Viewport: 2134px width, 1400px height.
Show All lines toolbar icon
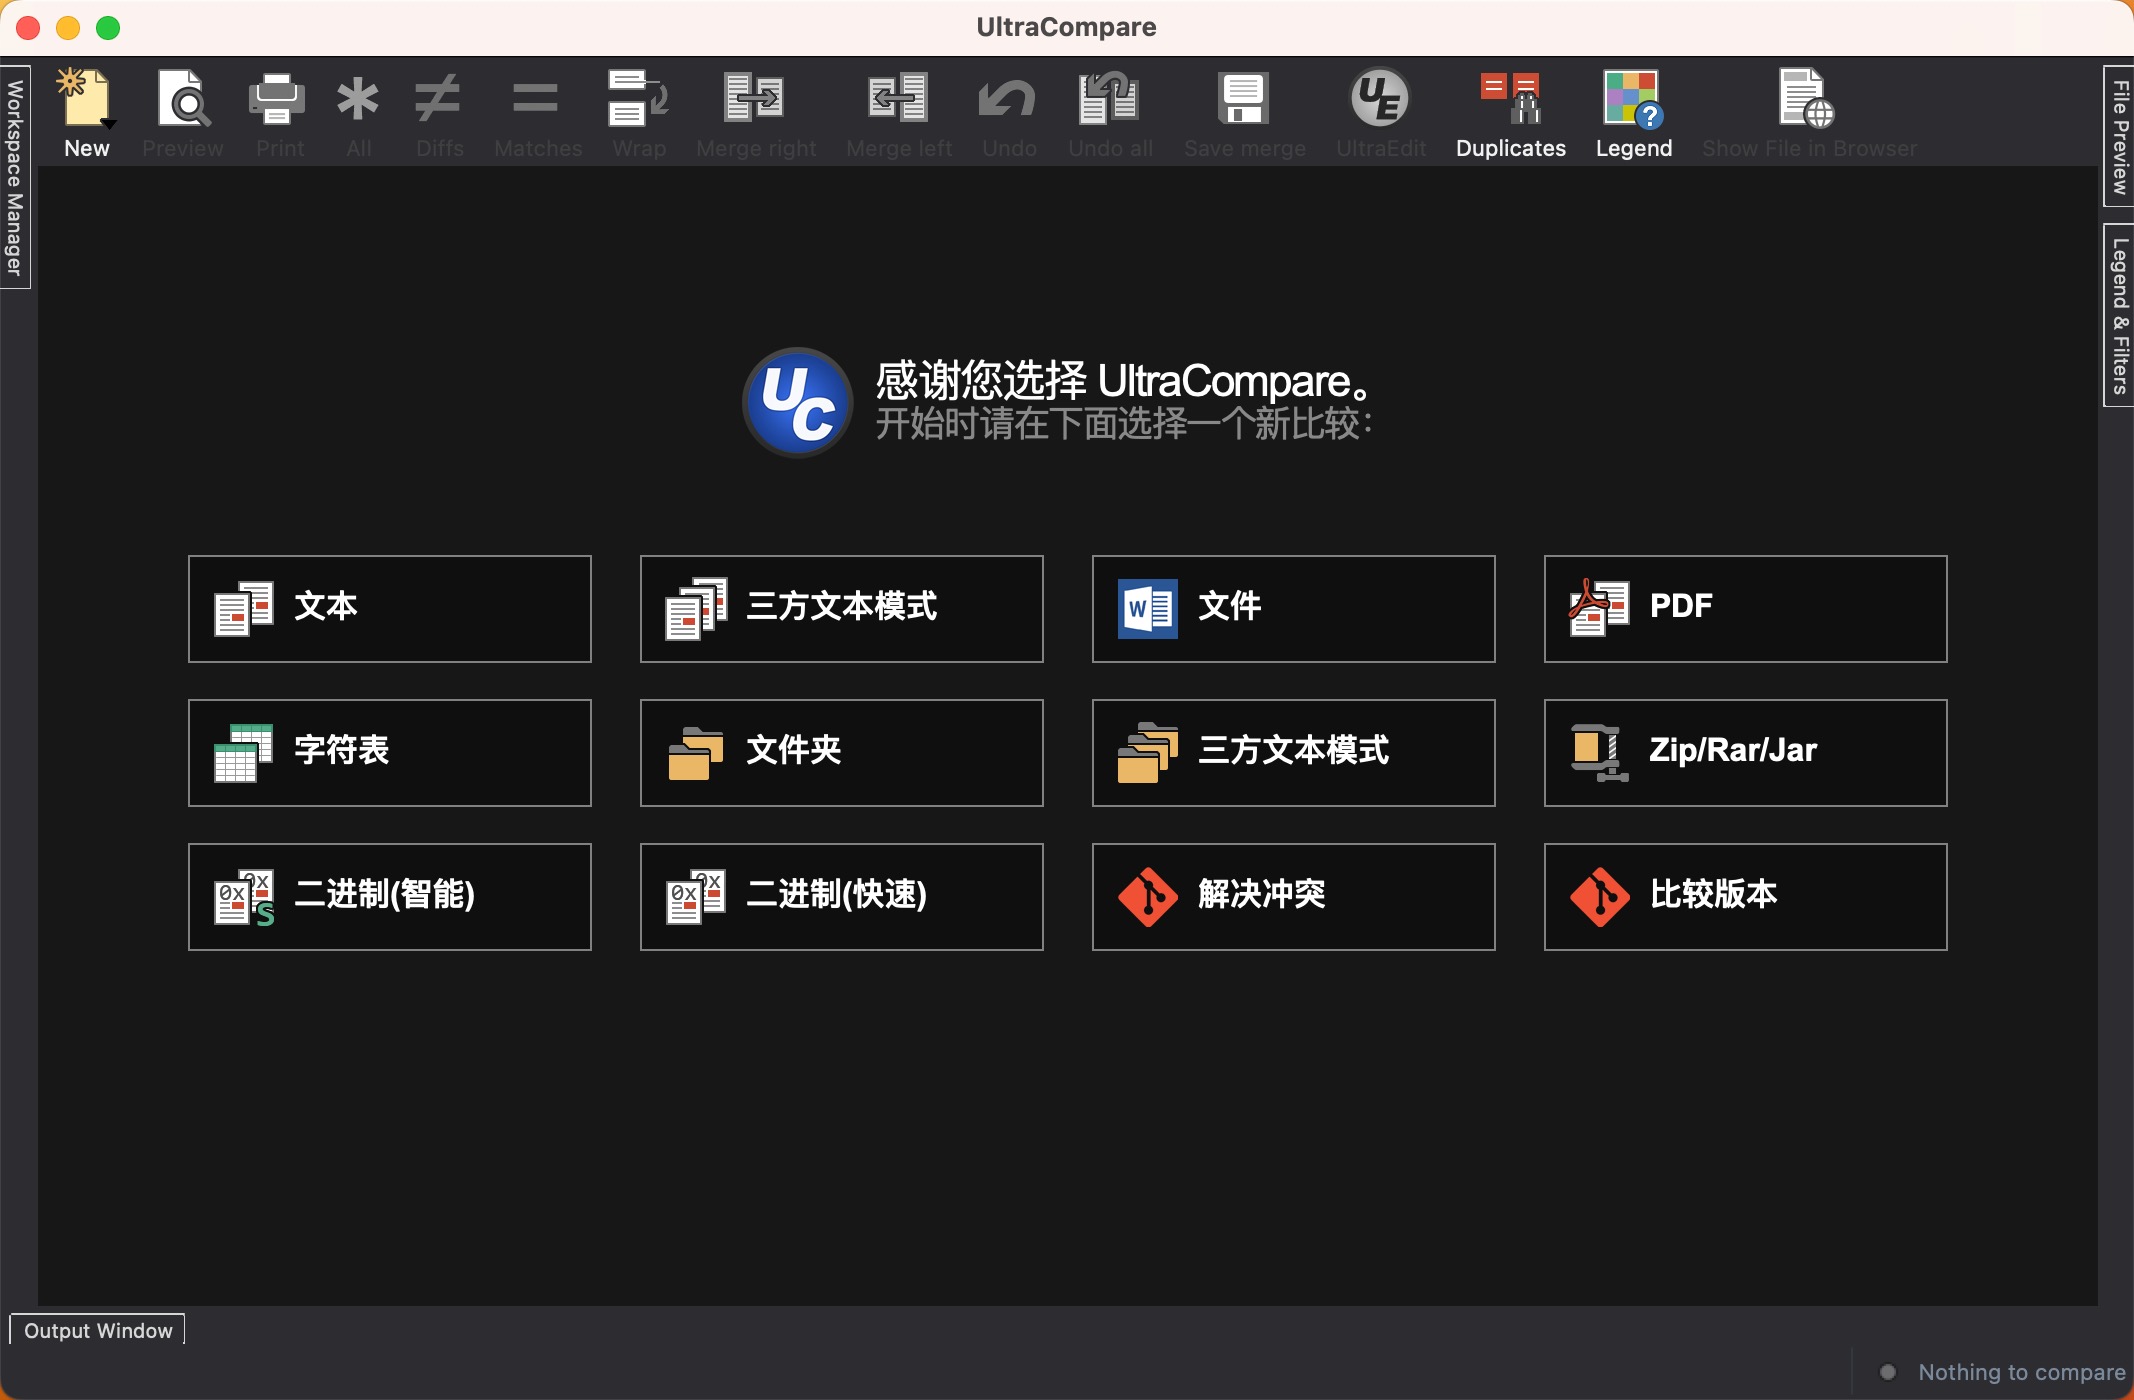[358, 98]
